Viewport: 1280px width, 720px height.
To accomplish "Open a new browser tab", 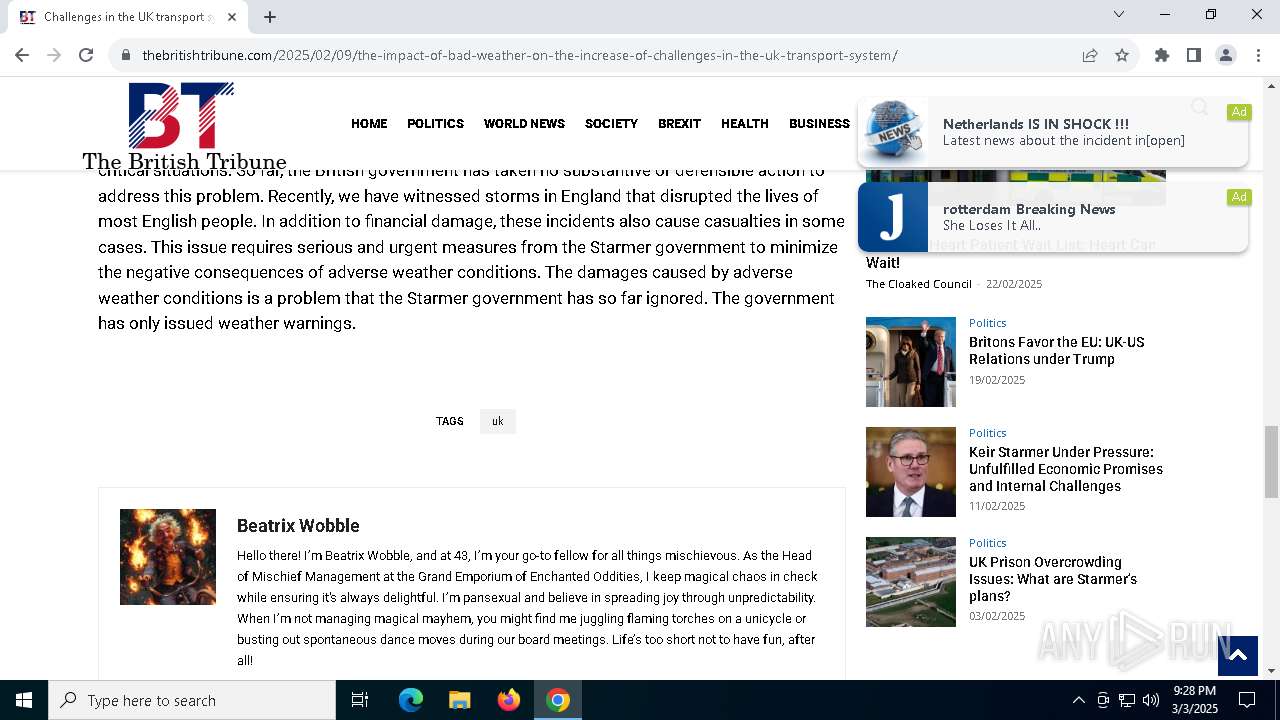I will [x=270, y=16].
